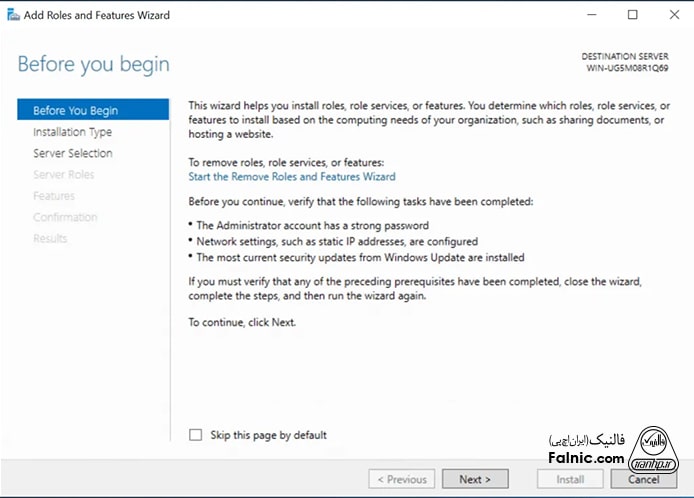Image resolution: width=694 pixels, height=498 pixels.
Task: Open the Confirmation step in the sidebar
Action: coord(65,217)
